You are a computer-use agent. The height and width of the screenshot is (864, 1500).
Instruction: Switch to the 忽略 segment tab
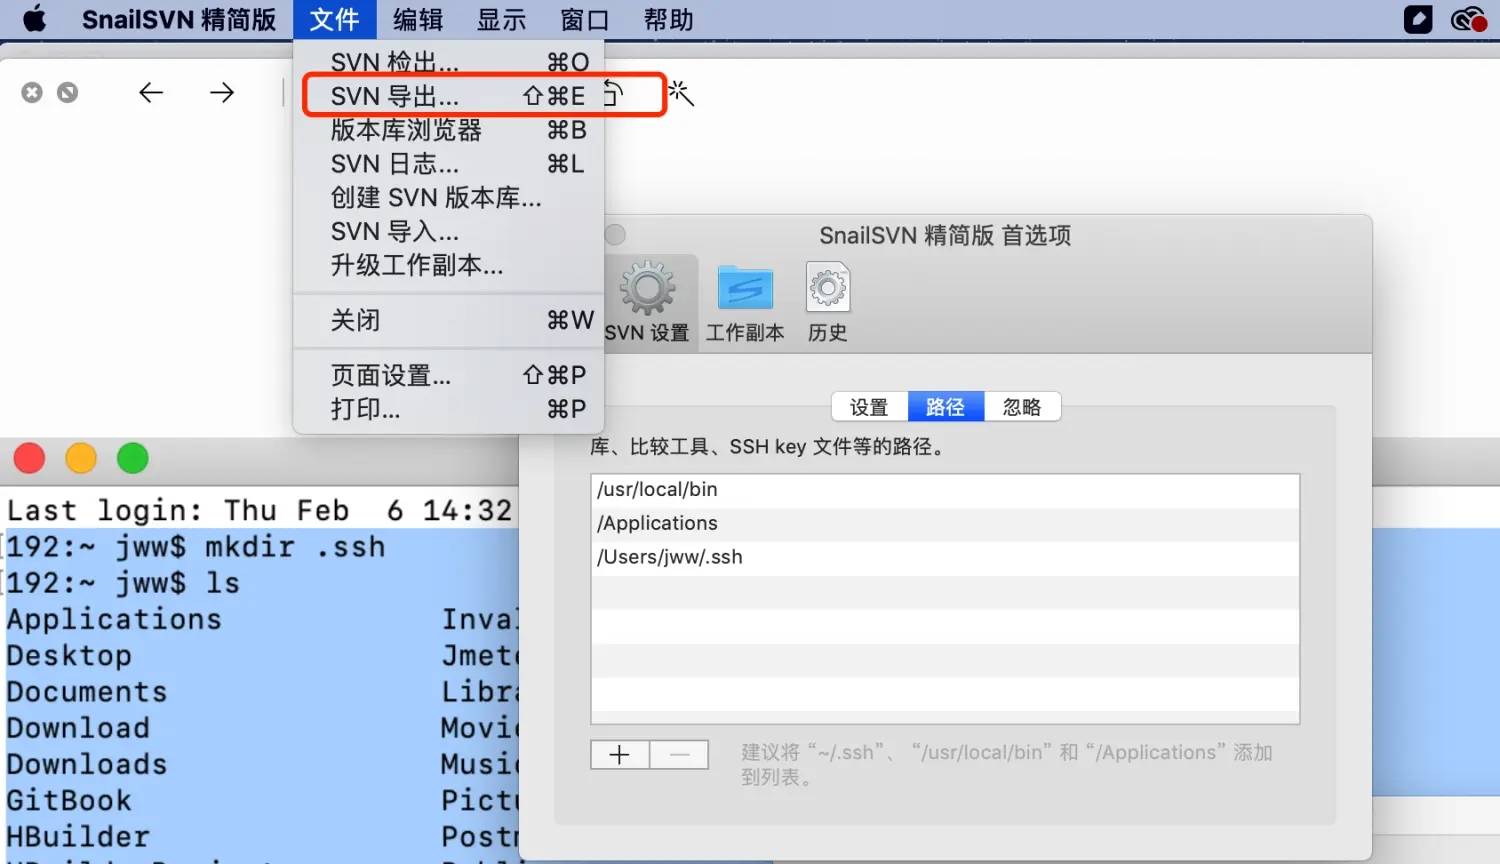click(x=1022, y=407)
